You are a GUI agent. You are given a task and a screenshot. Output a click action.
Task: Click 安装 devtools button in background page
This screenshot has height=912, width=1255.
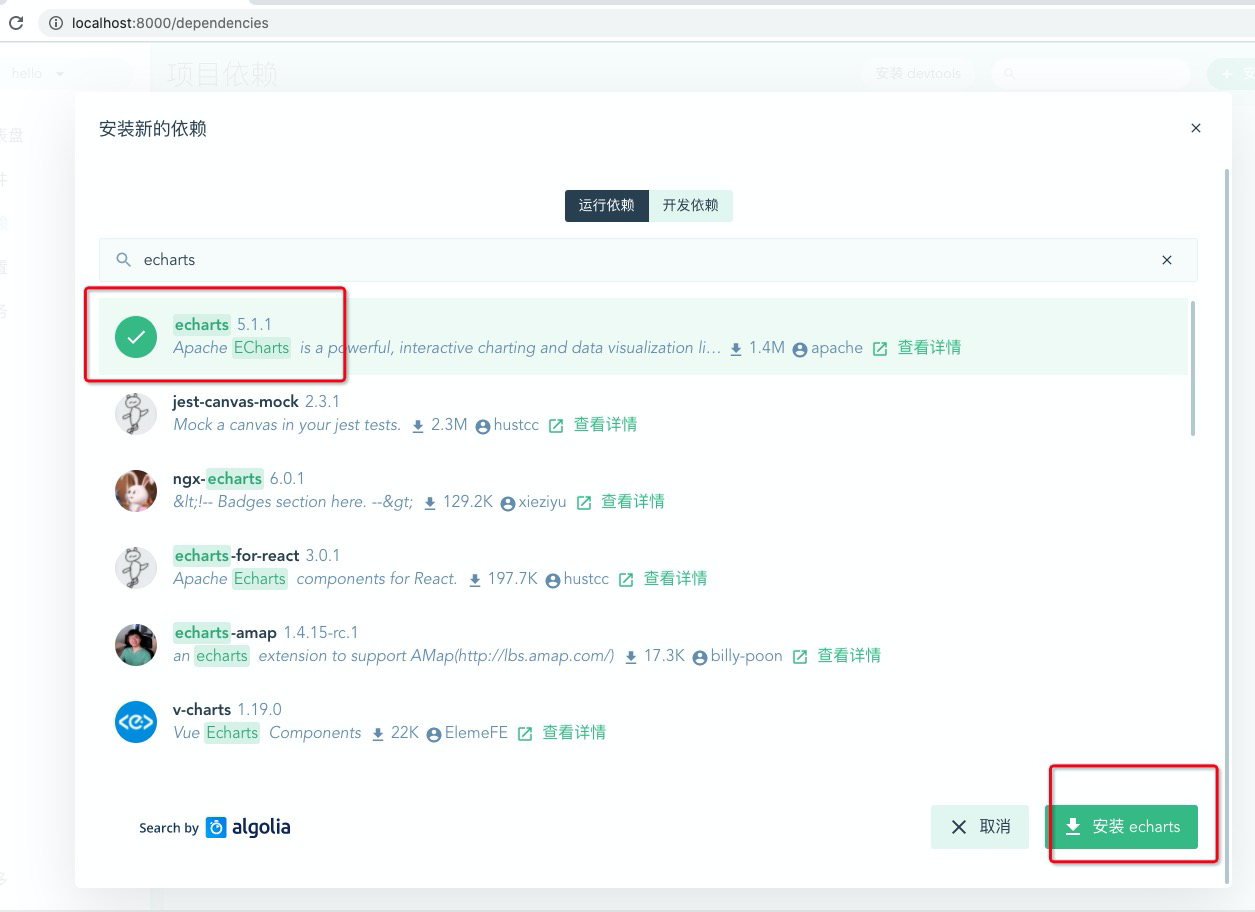point(918,74)
